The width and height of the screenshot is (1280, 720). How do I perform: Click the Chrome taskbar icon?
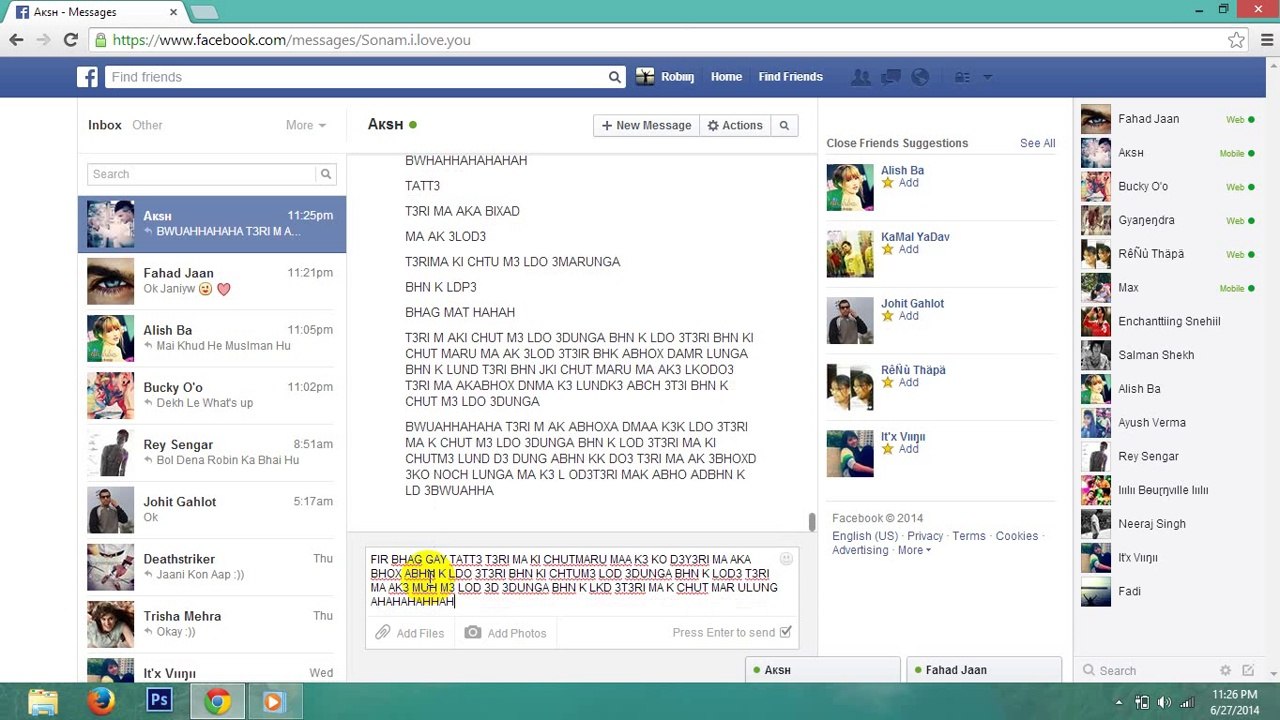click(217, 702)
